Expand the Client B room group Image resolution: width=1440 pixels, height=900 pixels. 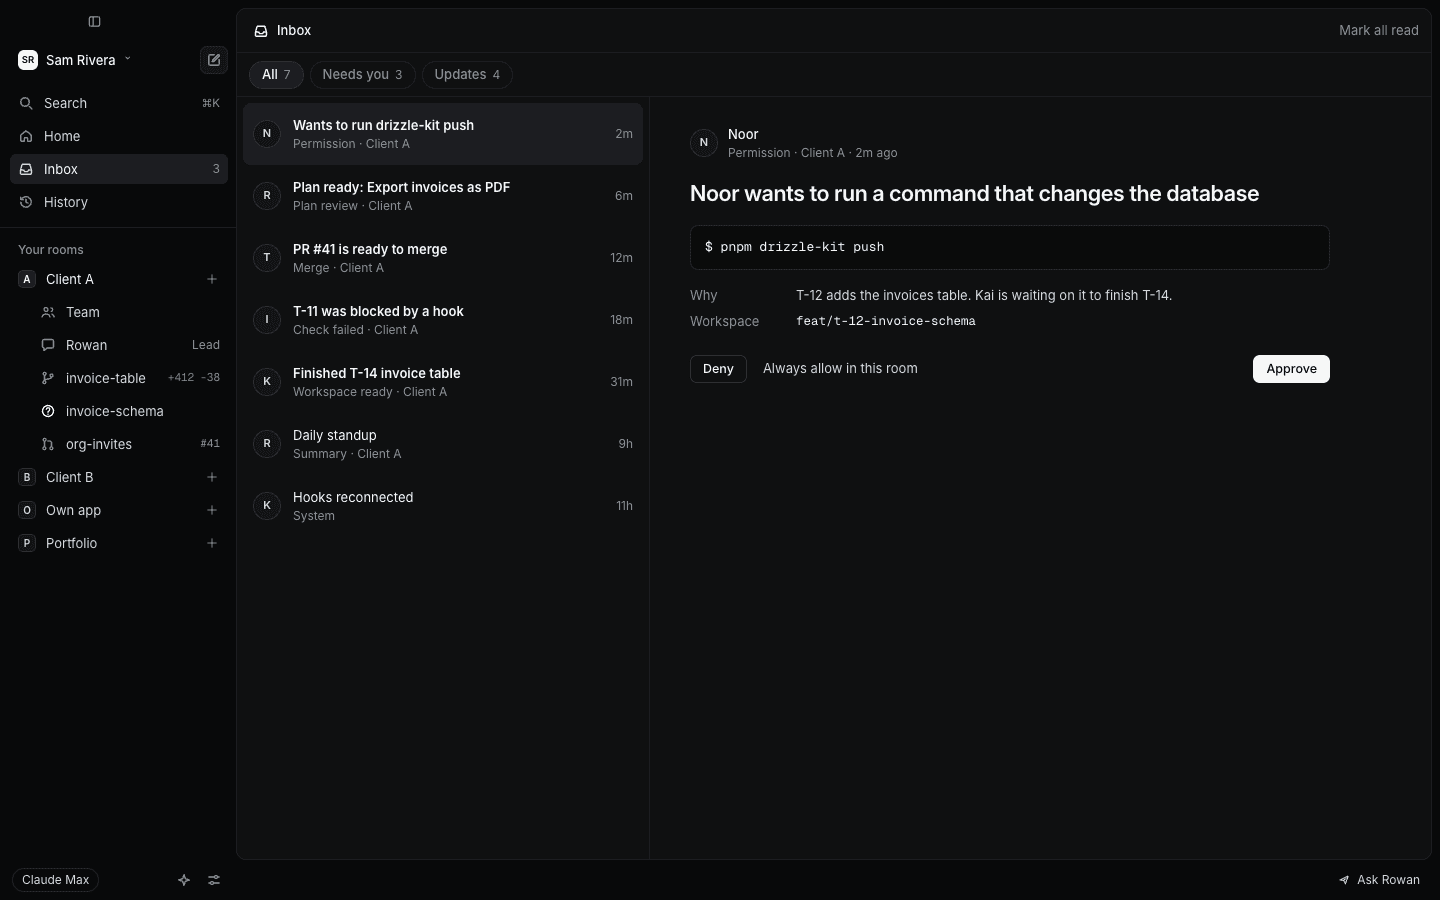point(119,477)
